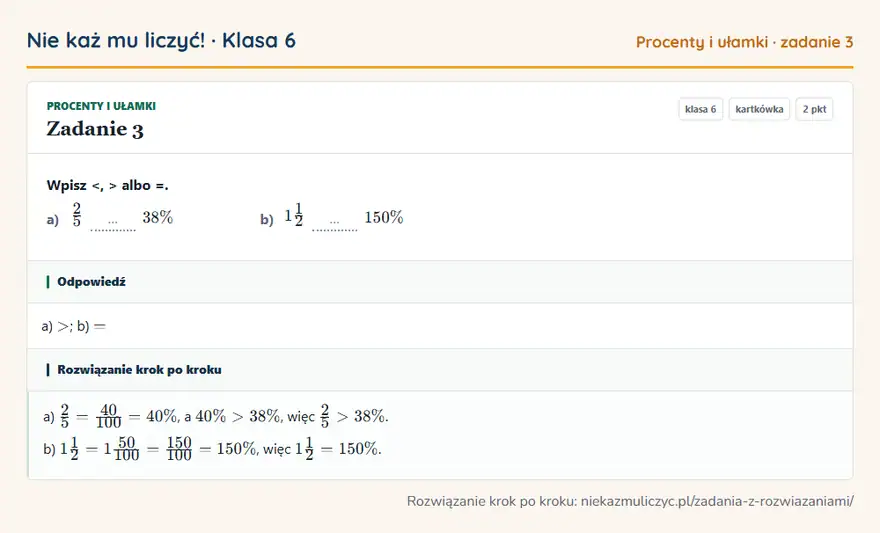Click the 'klasa 6' tag badge

[700, 109]
